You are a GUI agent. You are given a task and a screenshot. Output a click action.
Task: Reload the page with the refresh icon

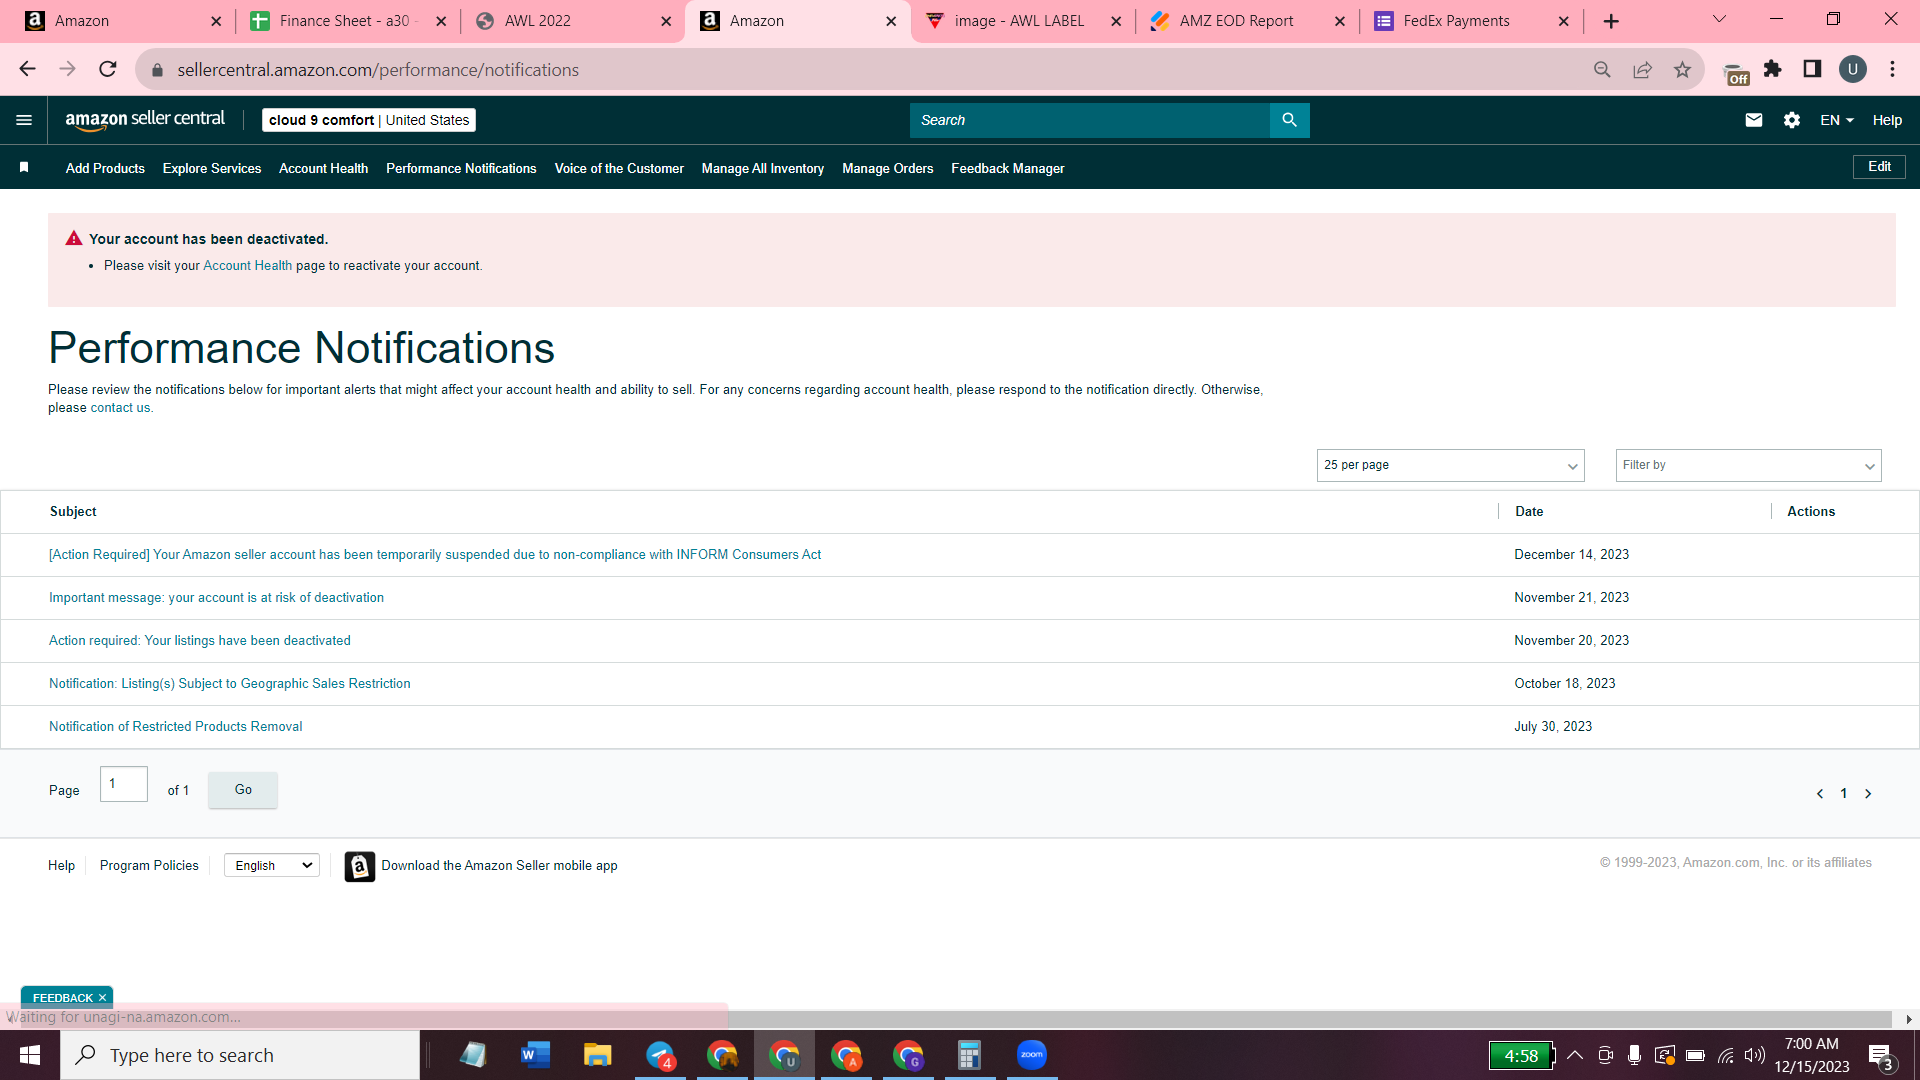tap(108, 69)
